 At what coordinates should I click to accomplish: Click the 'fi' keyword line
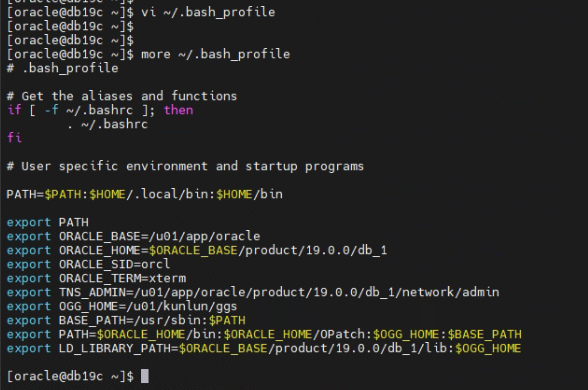pyautogui.click(x=14, y=138)
